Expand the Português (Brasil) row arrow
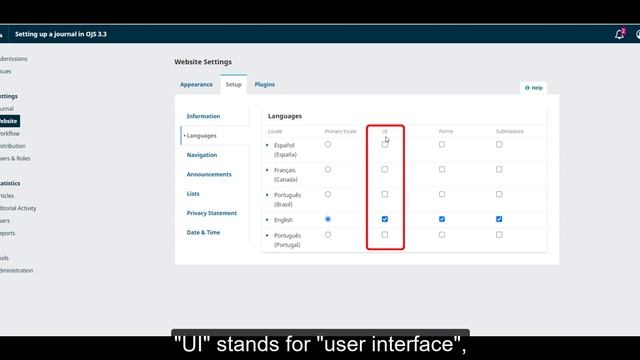Image resolution: width=640 pixels, height=360 pixels. 267,195
